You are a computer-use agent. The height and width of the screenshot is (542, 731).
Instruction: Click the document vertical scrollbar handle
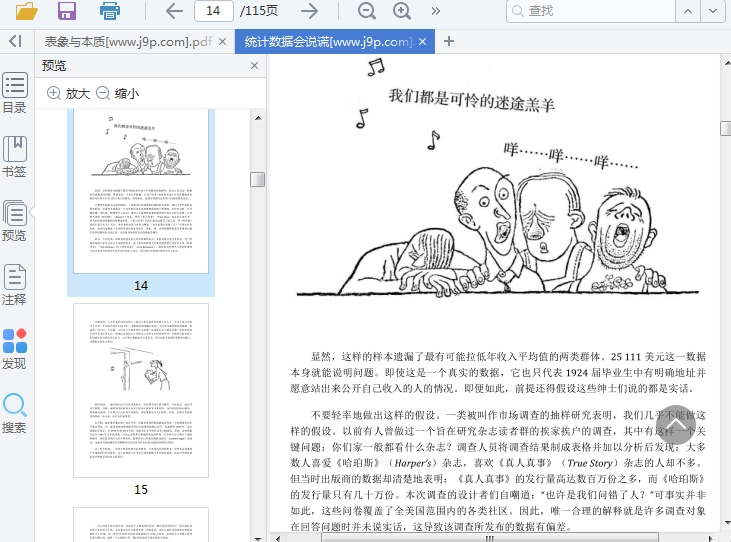pyautogui.click(x=726, y=128)
